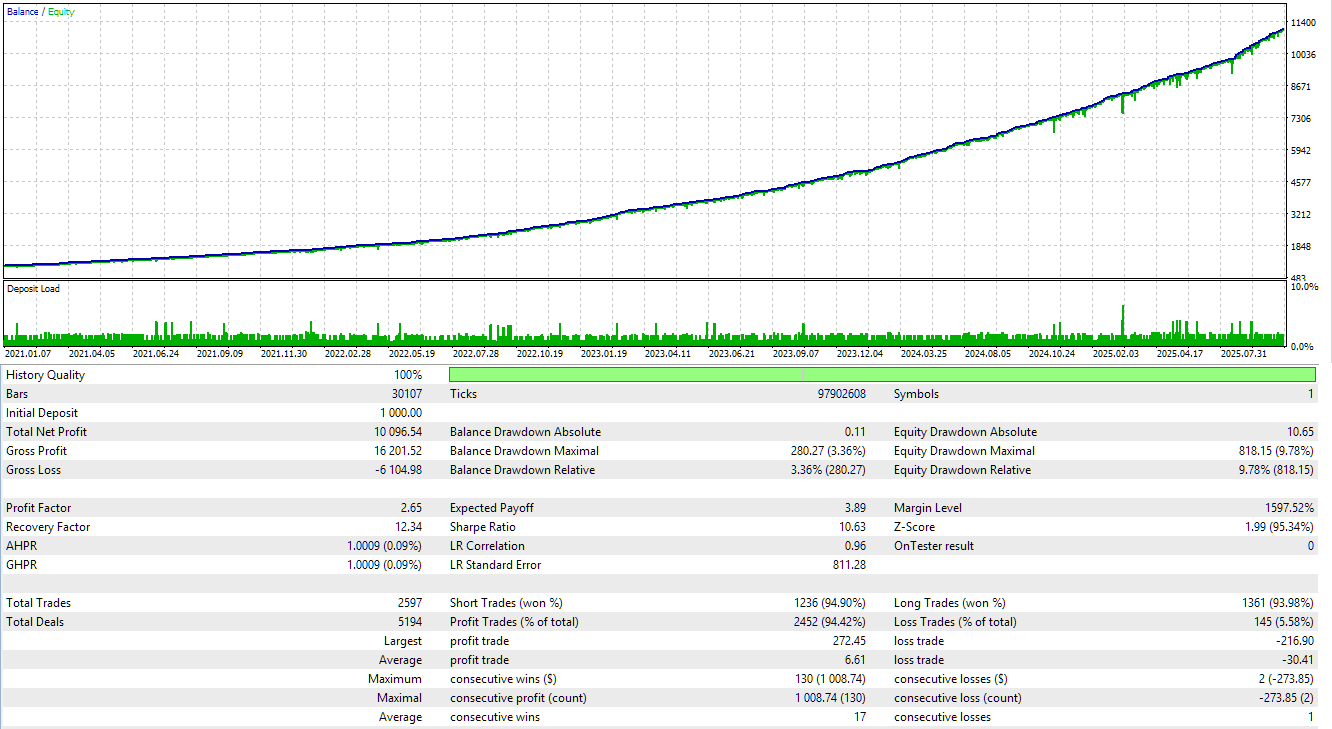Screen dimensions: 1332x729
Task: Click the Initial Deposit value 1 000.00
Action: point(401,413)
